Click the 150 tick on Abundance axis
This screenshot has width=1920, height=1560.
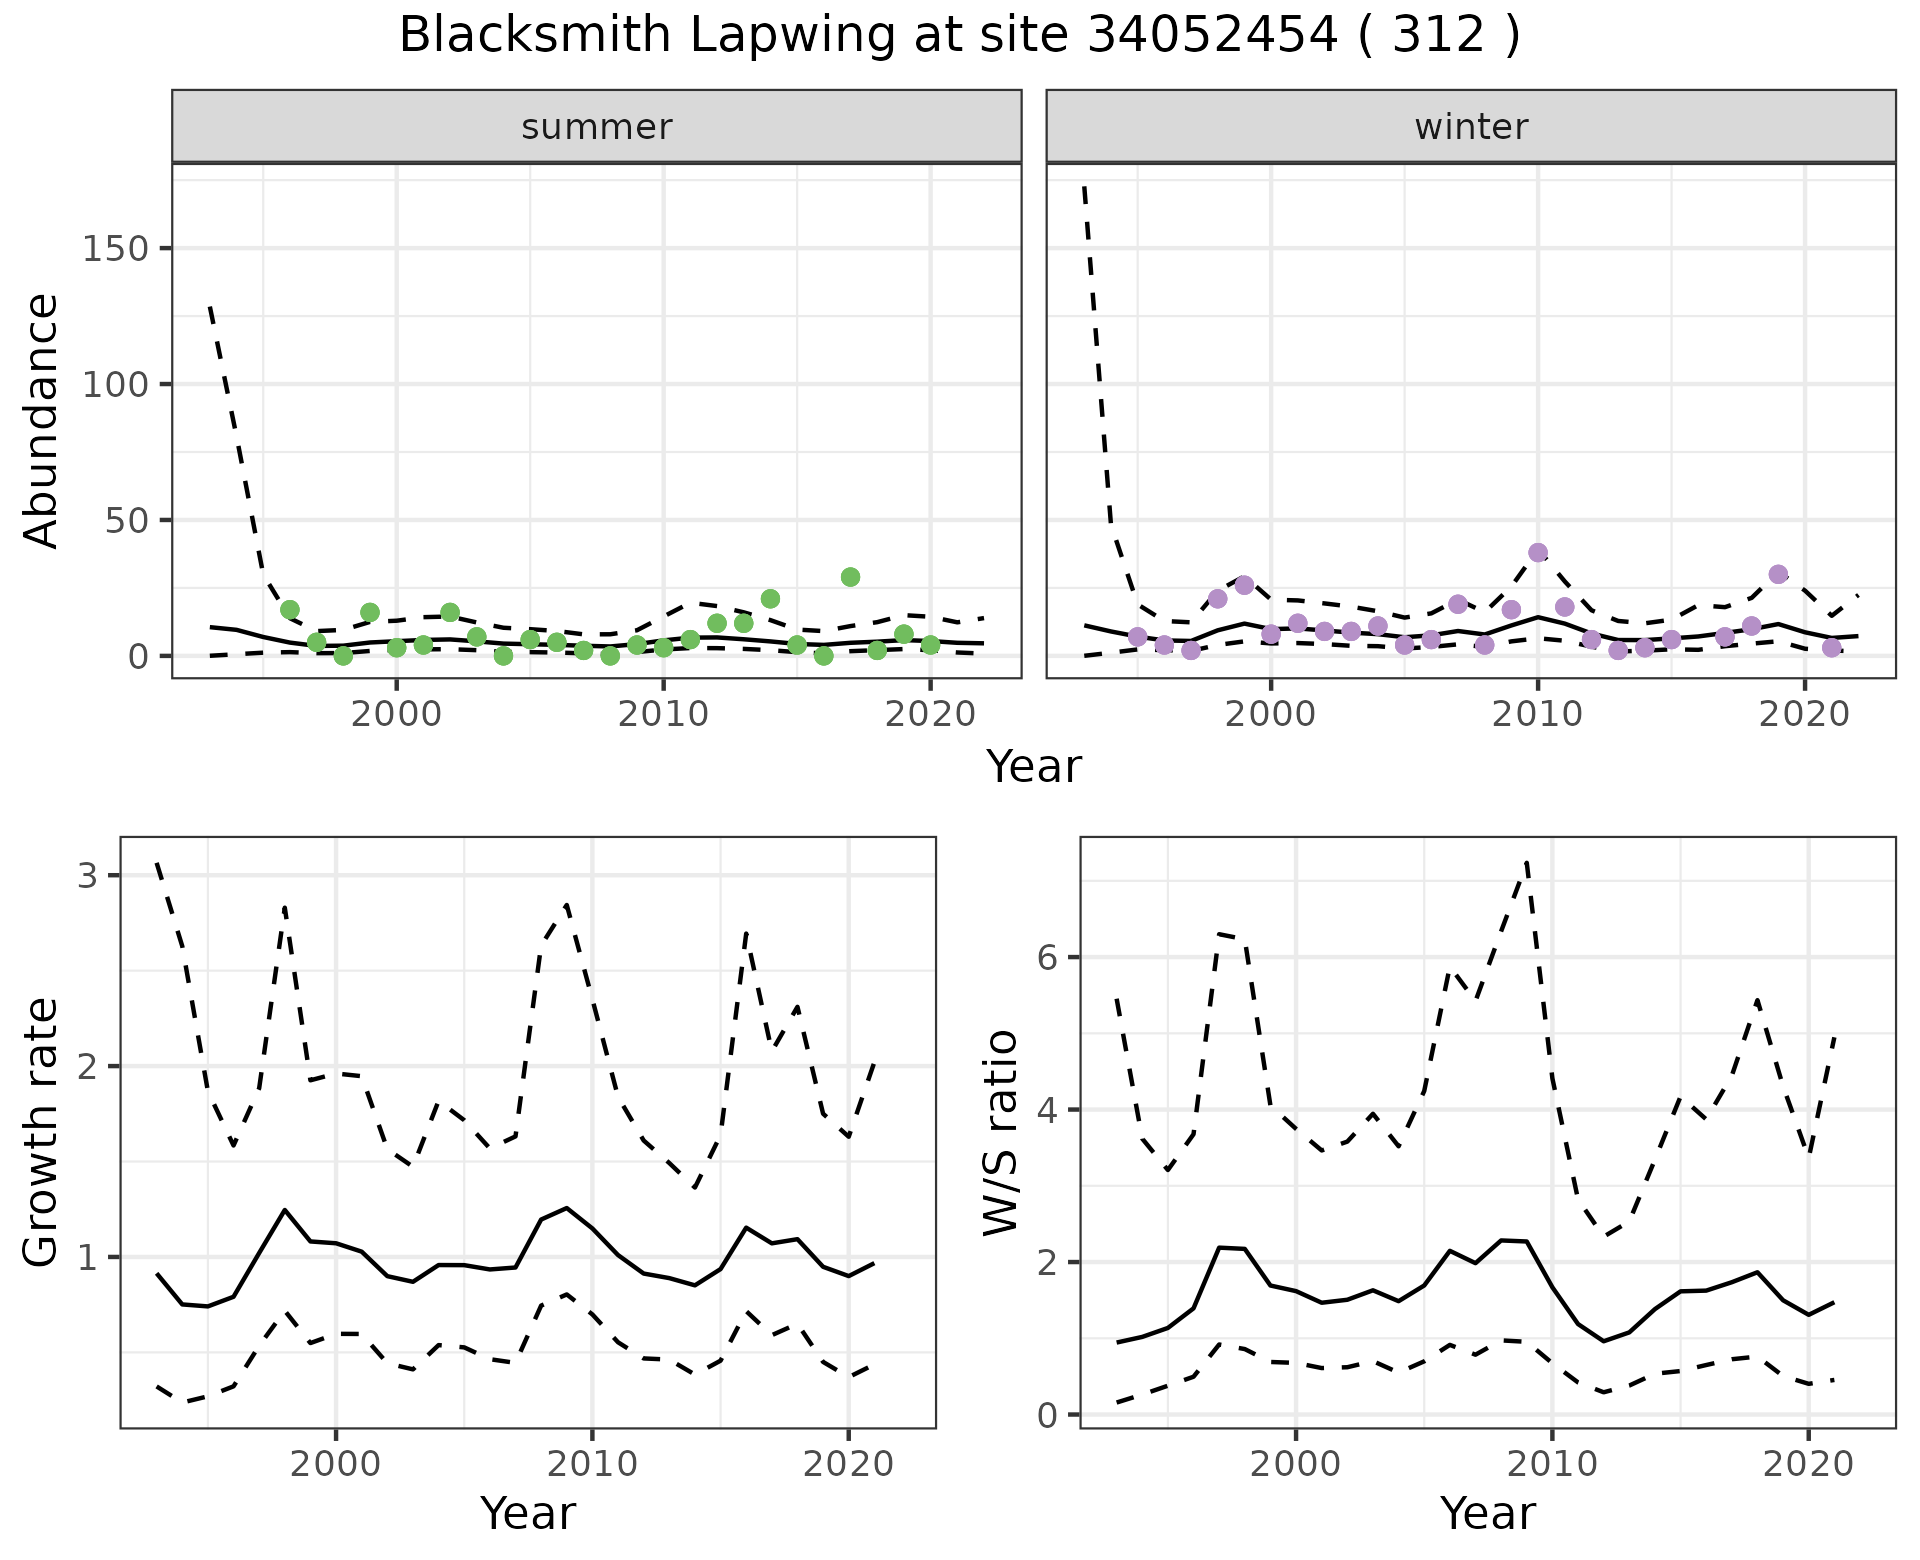(115, 249)
